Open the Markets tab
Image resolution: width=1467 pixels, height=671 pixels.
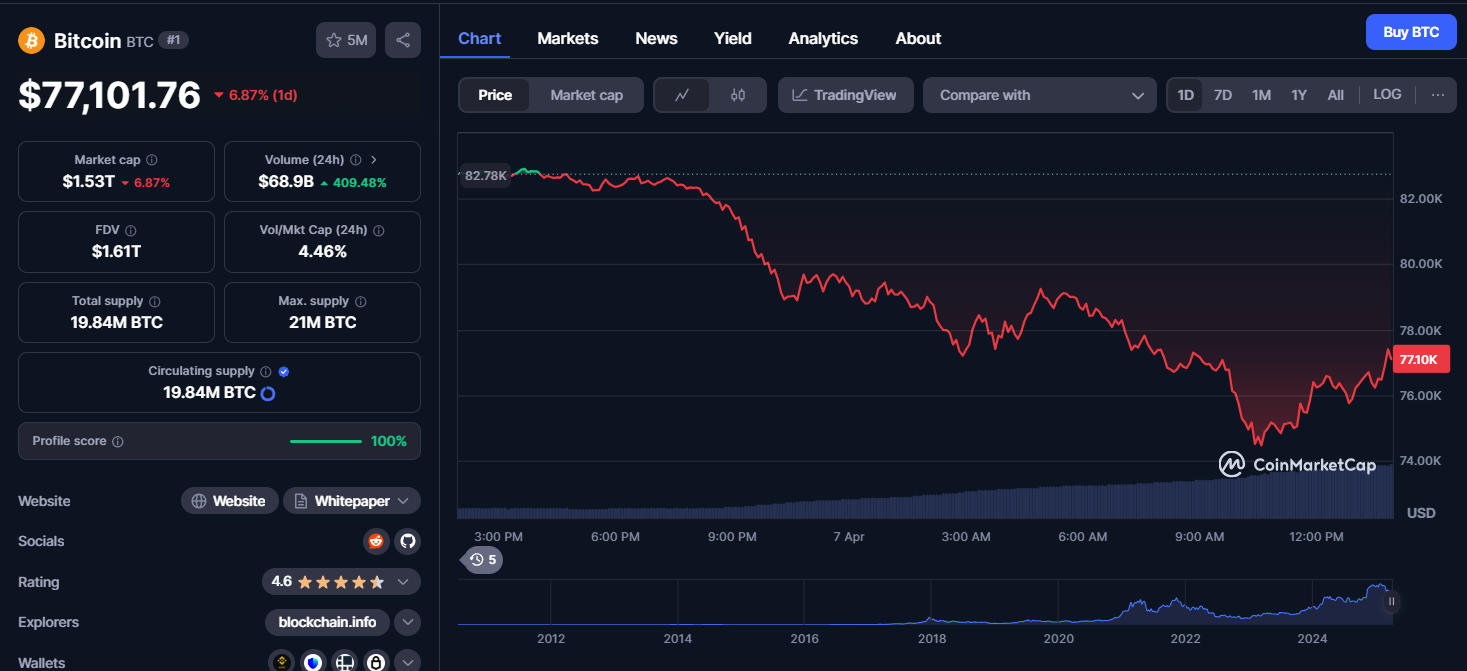(x=568, y=38)
